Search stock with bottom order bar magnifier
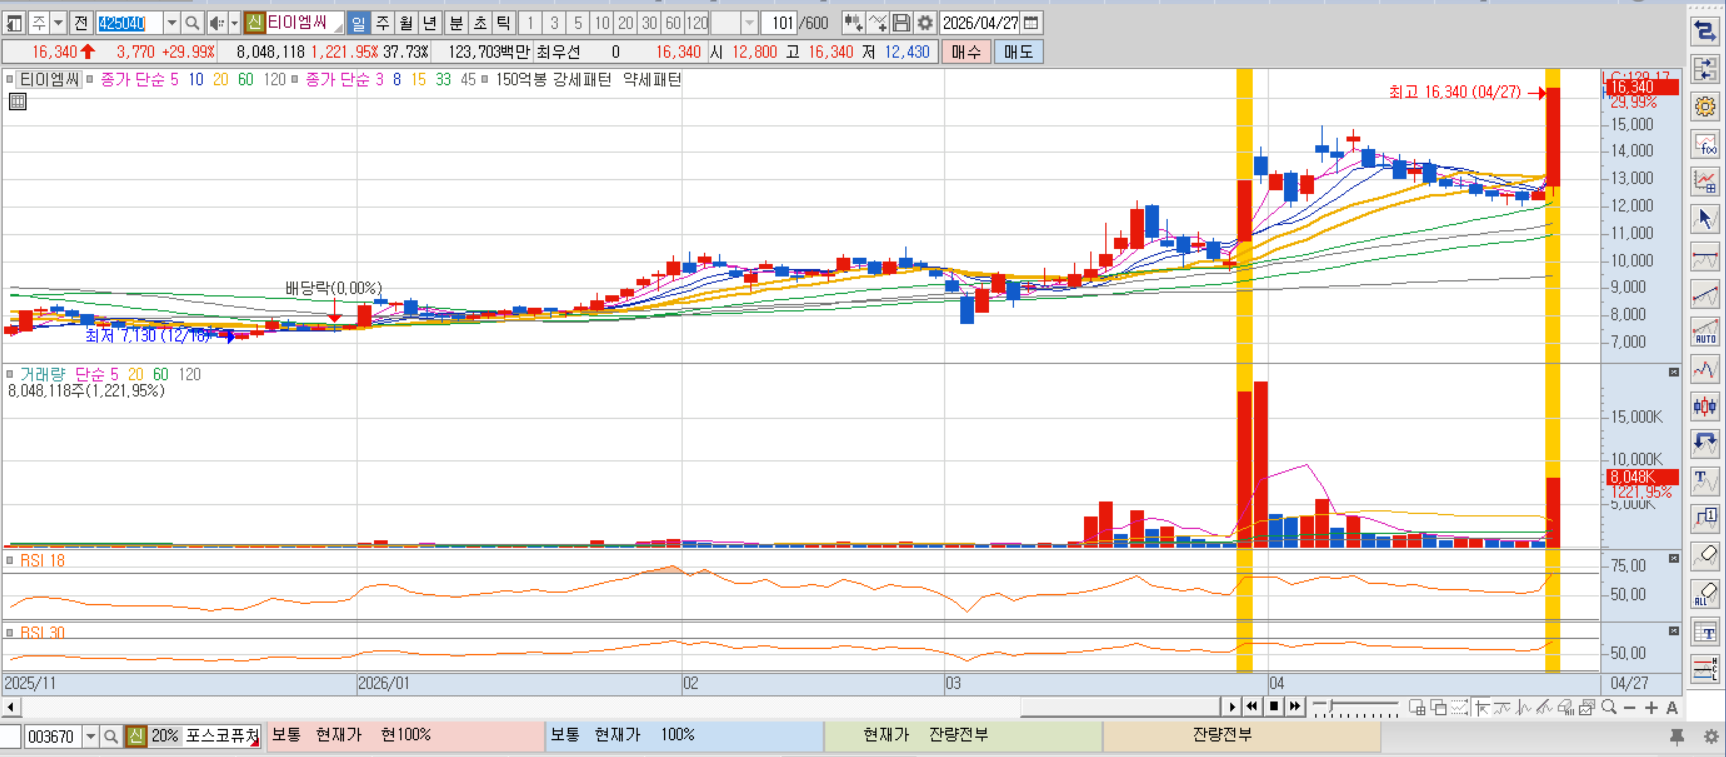The width and height of the screenshot is (1726, 757). pos(111,736)
